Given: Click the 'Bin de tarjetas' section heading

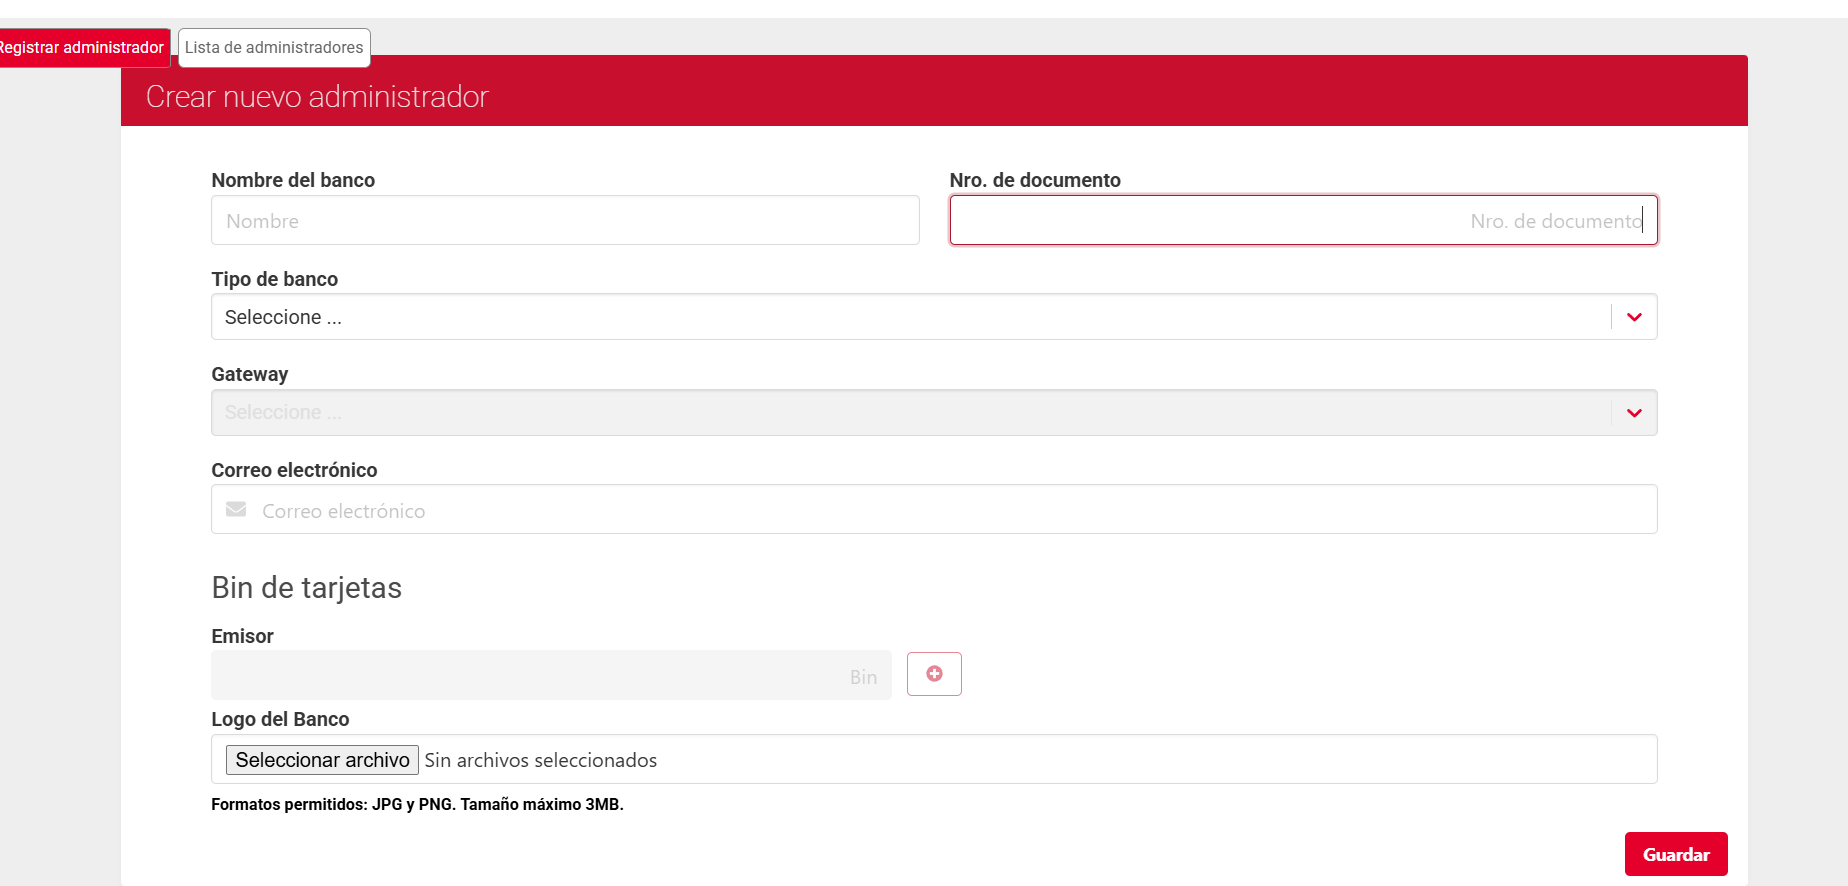Looking at the screenshot, I should [306, 588].
